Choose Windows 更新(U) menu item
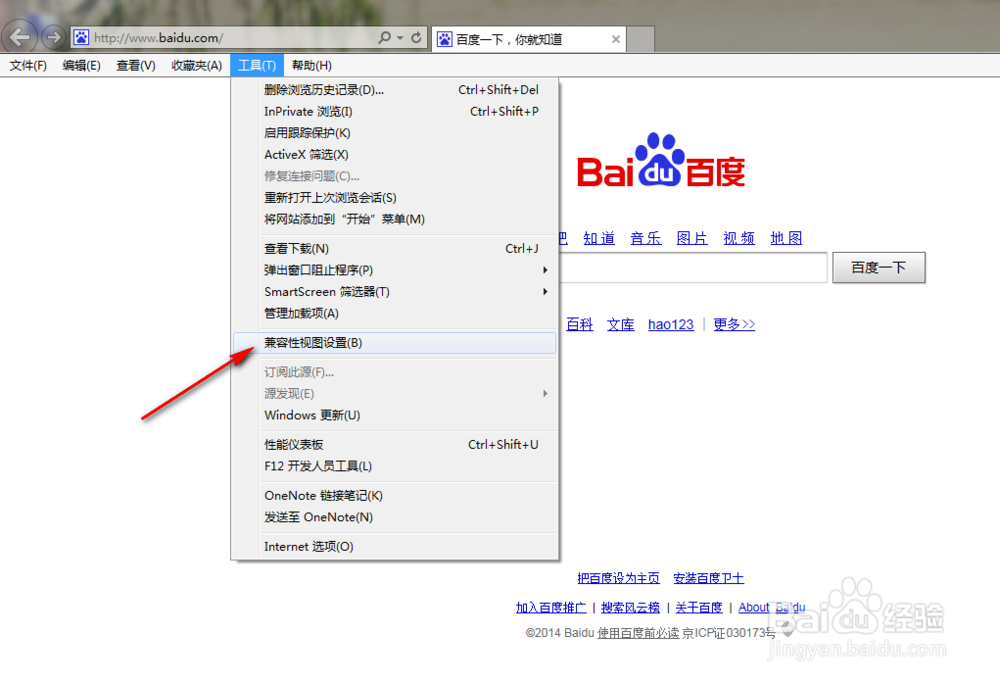 395,416
